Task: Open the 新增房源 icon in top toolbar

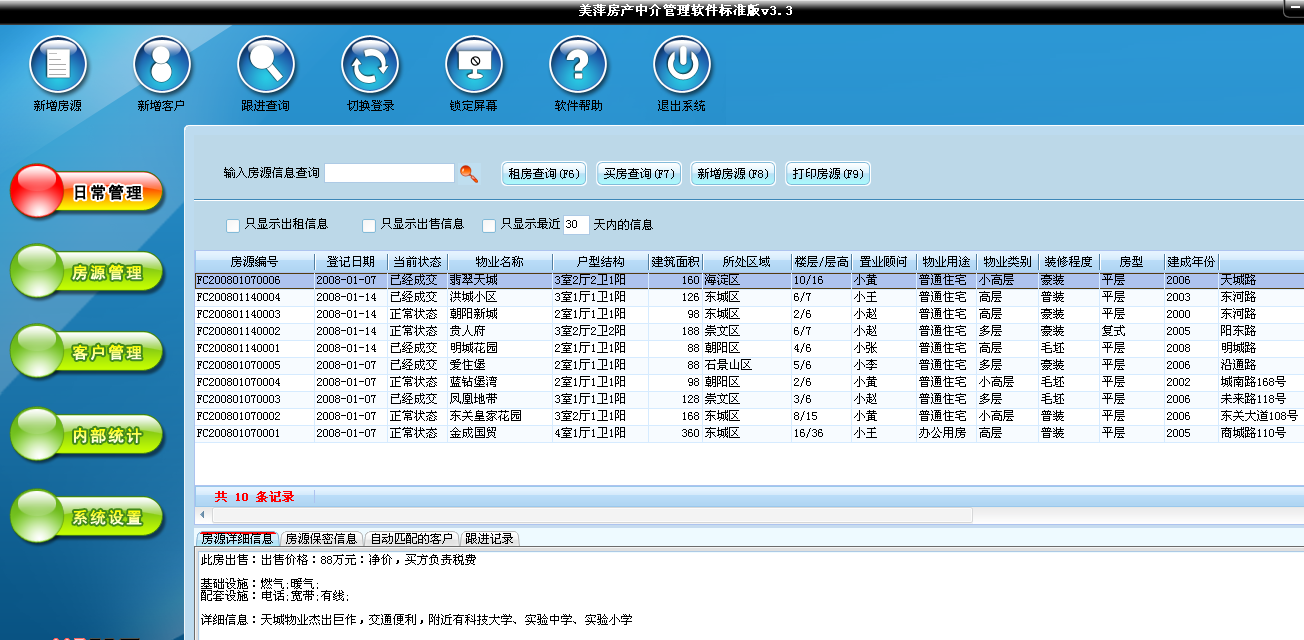Action: tap(58, 65)
